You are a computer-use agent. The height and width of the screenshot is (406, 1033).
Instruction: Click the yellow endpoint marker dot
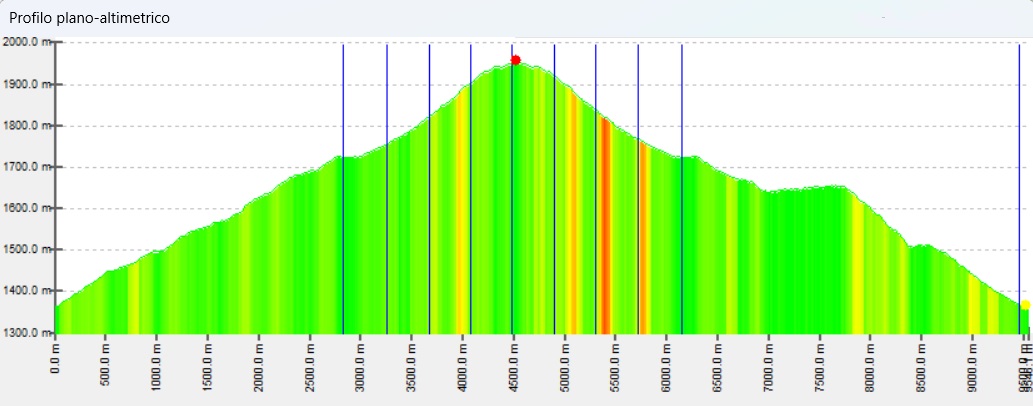pos(1025,304)
